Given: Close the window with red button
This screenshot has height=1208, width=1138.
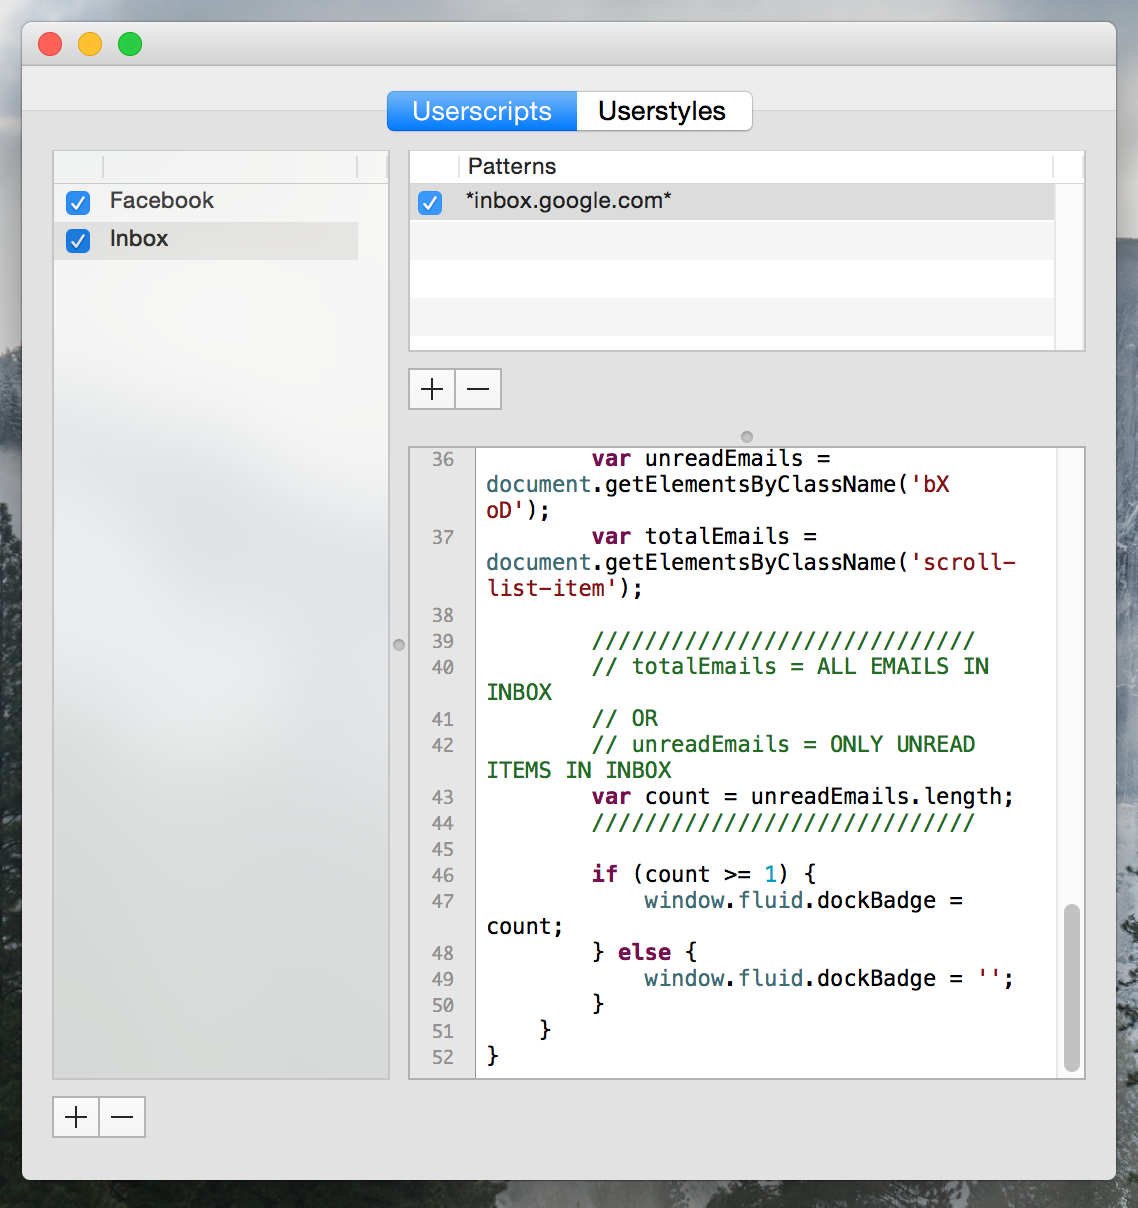Looking at the screenshot, I should click(x=50, y=44).
